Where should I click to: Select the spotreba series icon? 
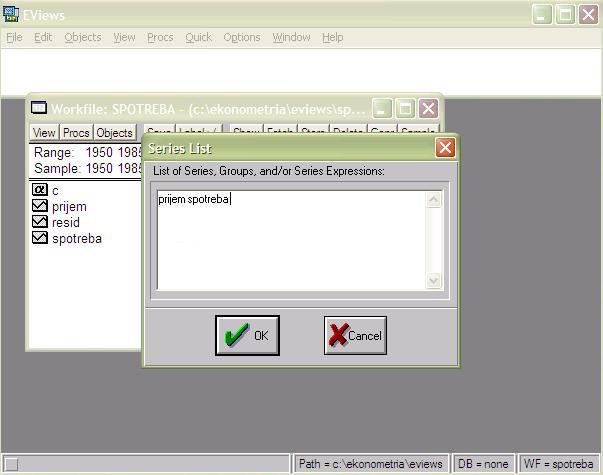pyautogui.click(x=40, y=238)
